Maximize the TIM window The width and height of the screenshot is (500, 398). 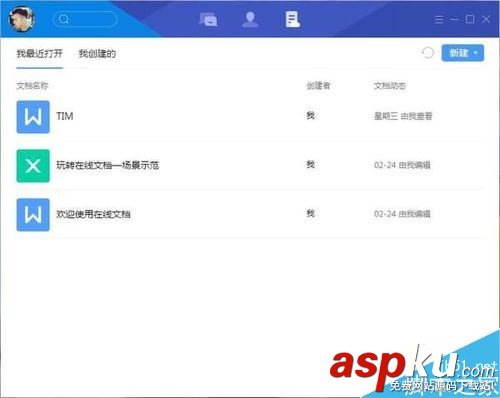(470, 19)
